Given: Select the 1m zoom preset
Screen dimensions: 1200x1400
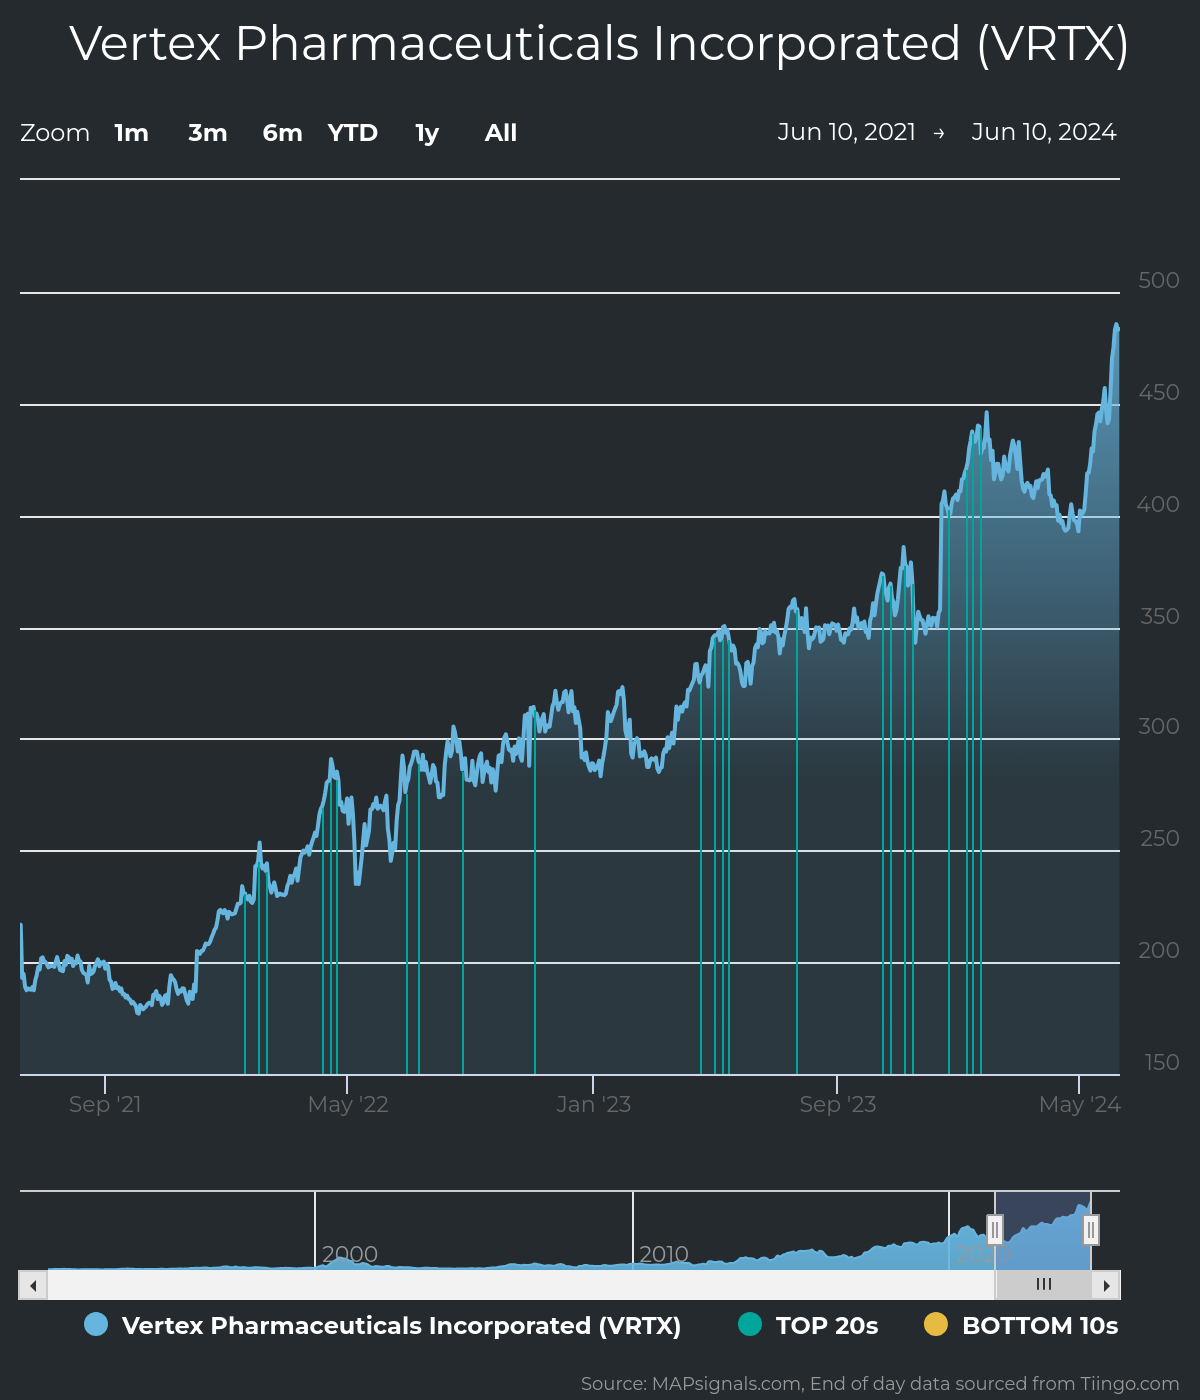Looking at the screenshot, I should click(131, 132).
